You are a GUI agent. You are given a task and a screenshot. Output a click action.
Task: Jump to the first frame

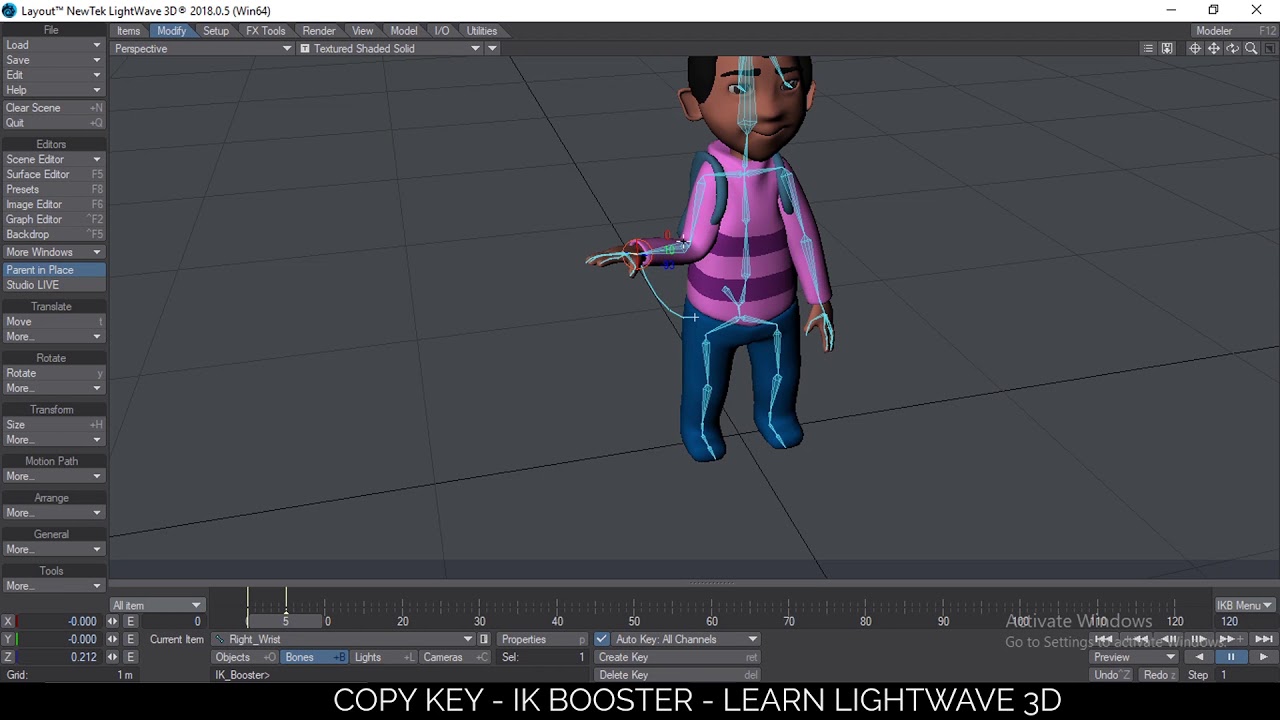tap(1104, 639)
